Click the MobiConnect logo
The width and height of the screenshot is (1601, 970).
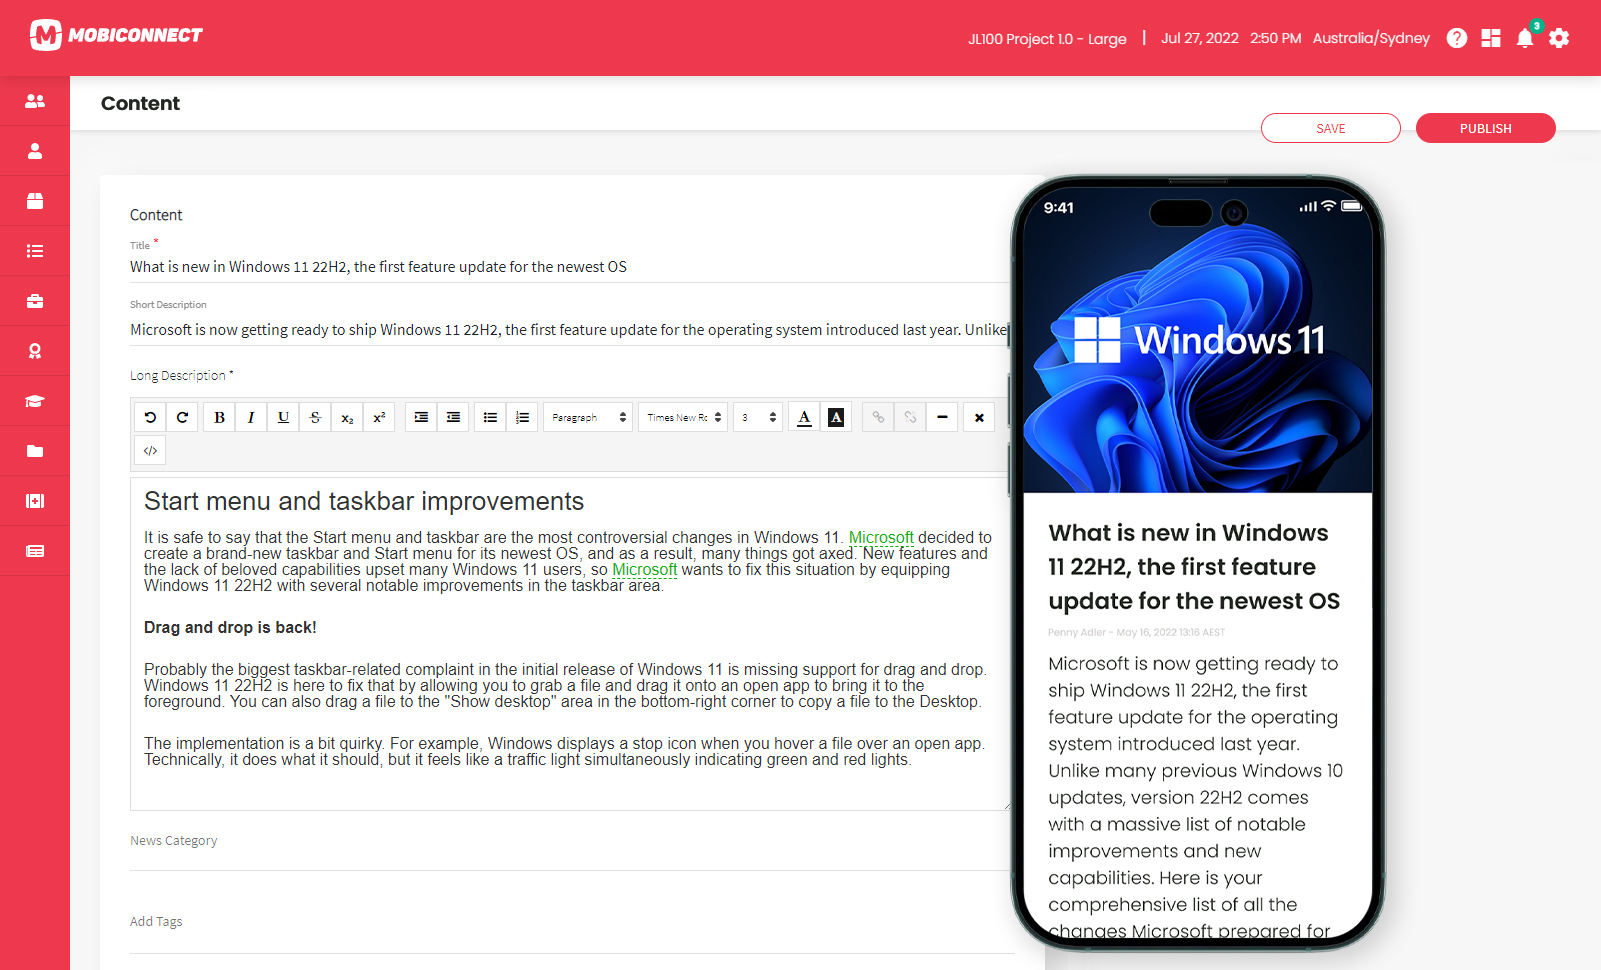tap(116, 36)
